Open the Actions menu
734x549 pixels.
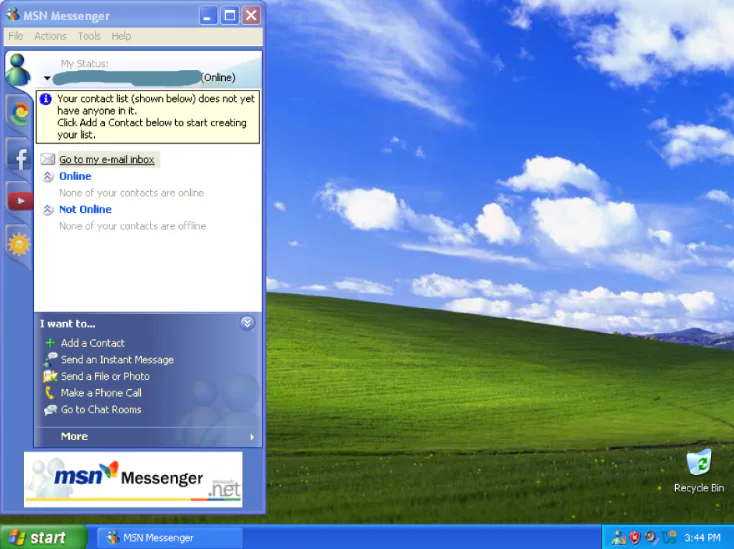coord(50,36)
